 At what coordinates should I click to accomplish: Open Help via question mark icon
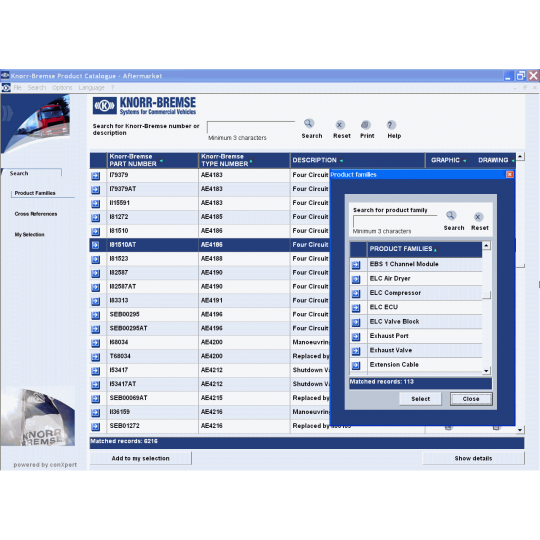(391, 125)
